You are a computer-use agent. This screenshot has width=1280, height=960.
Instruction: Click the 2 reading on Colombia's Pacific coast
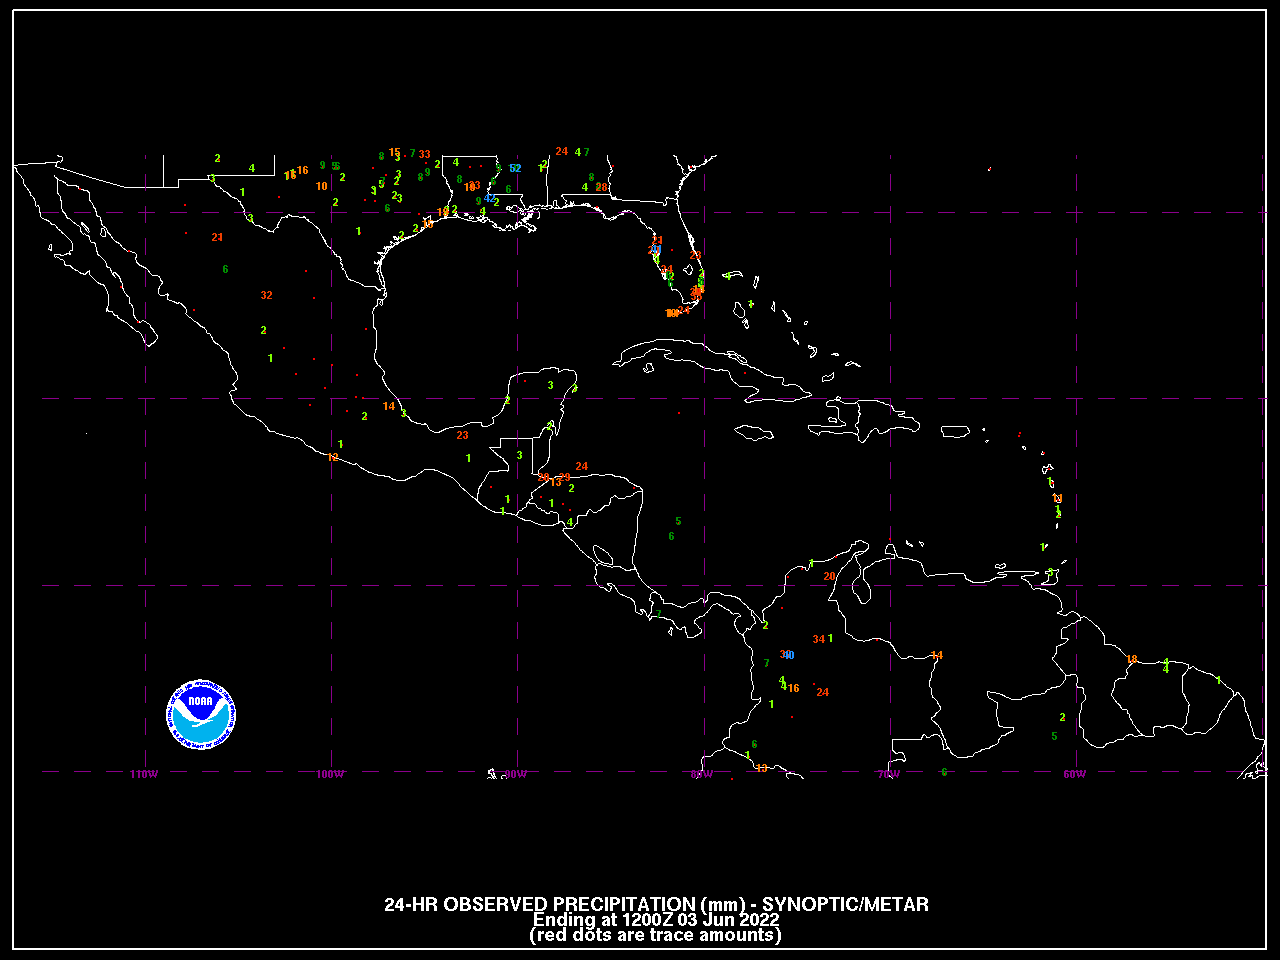(765, 625)
